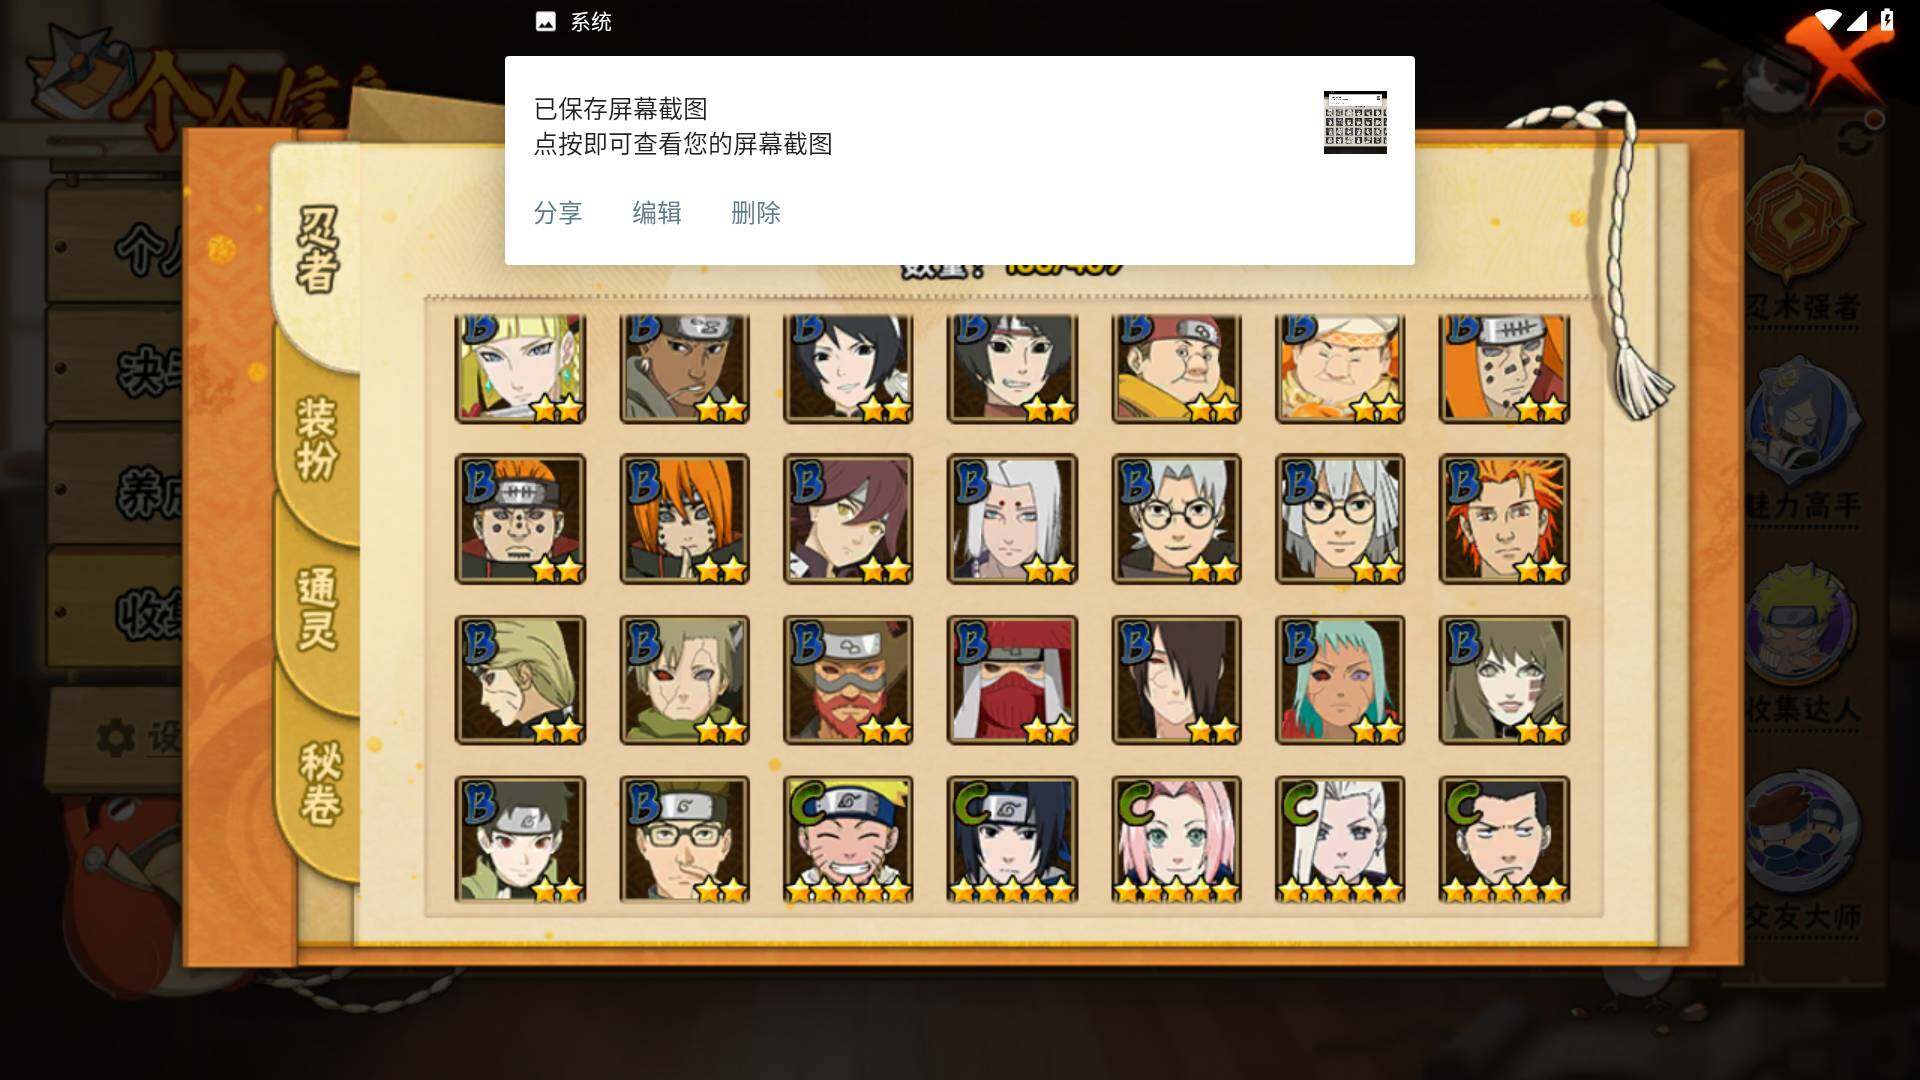The height and width of the screenshot is (1080, 1920).
Task: Tap 分享 to share the screenshot
Action: [558, 213]
